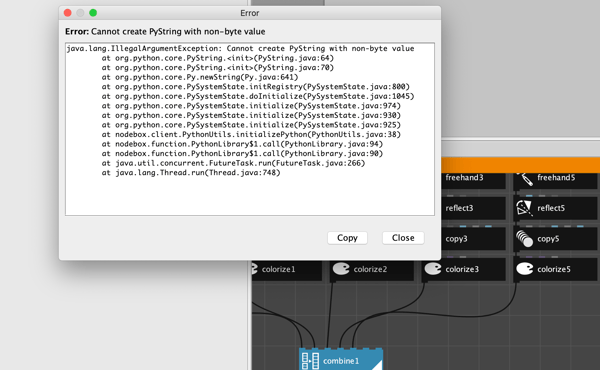
Task: Select the colorize2 node icon
Action: pyautogui.click(x=341, y=269)
